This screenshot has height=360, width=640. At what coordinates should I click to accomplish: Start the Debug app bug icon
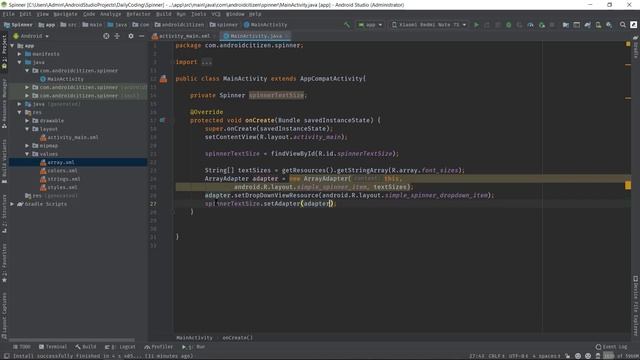click(x=509, y=25)
